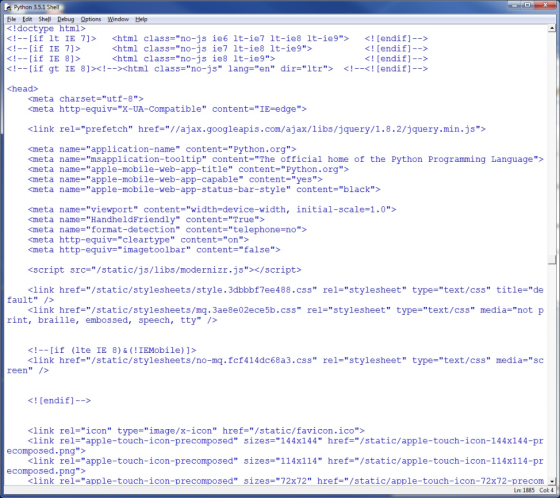Click the mq.3ae8e02ece5b.css link line

275,315
